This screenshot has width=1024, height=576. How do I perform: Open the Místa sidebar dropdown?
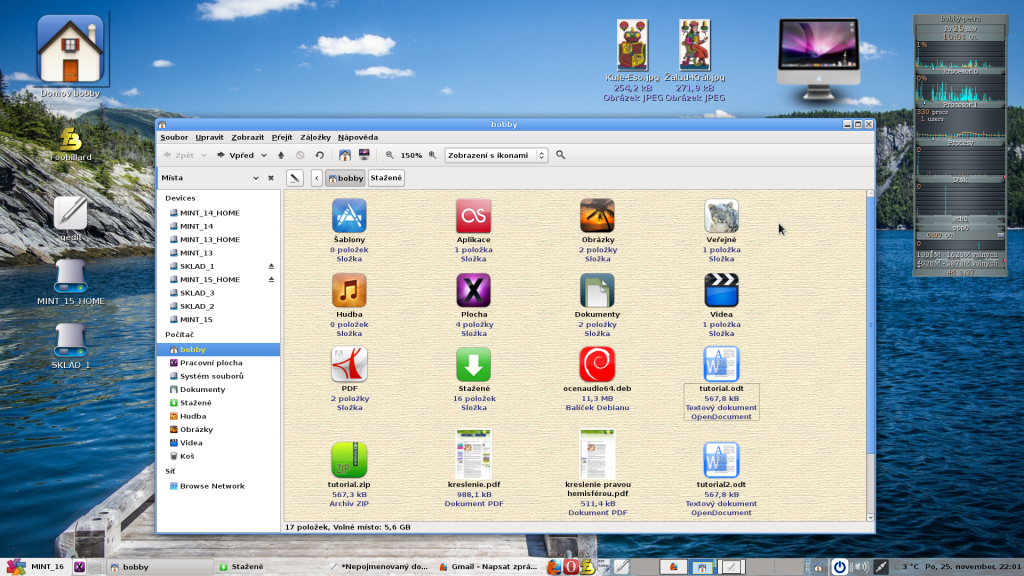(255, 178)
